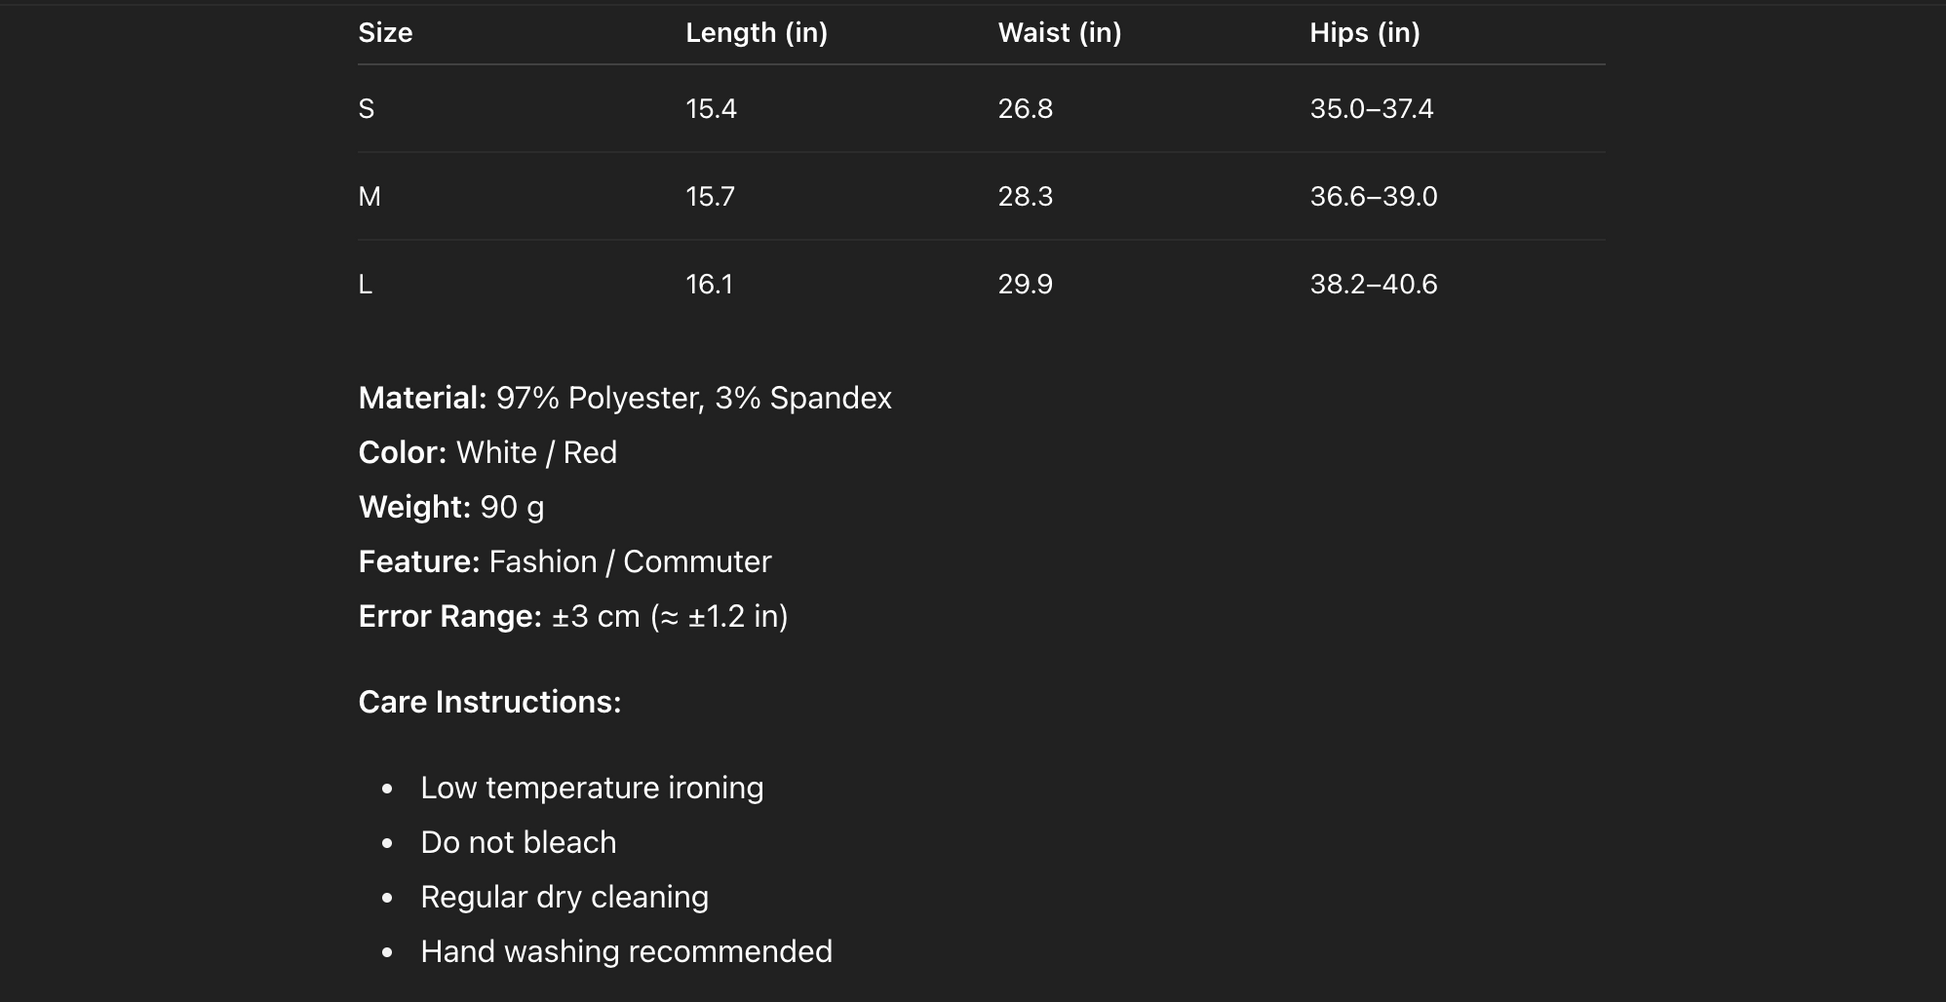The image size is (1946, 1002).
Task: Click the Low temperature ironing bullet
Action: click(x=591, y=788)
